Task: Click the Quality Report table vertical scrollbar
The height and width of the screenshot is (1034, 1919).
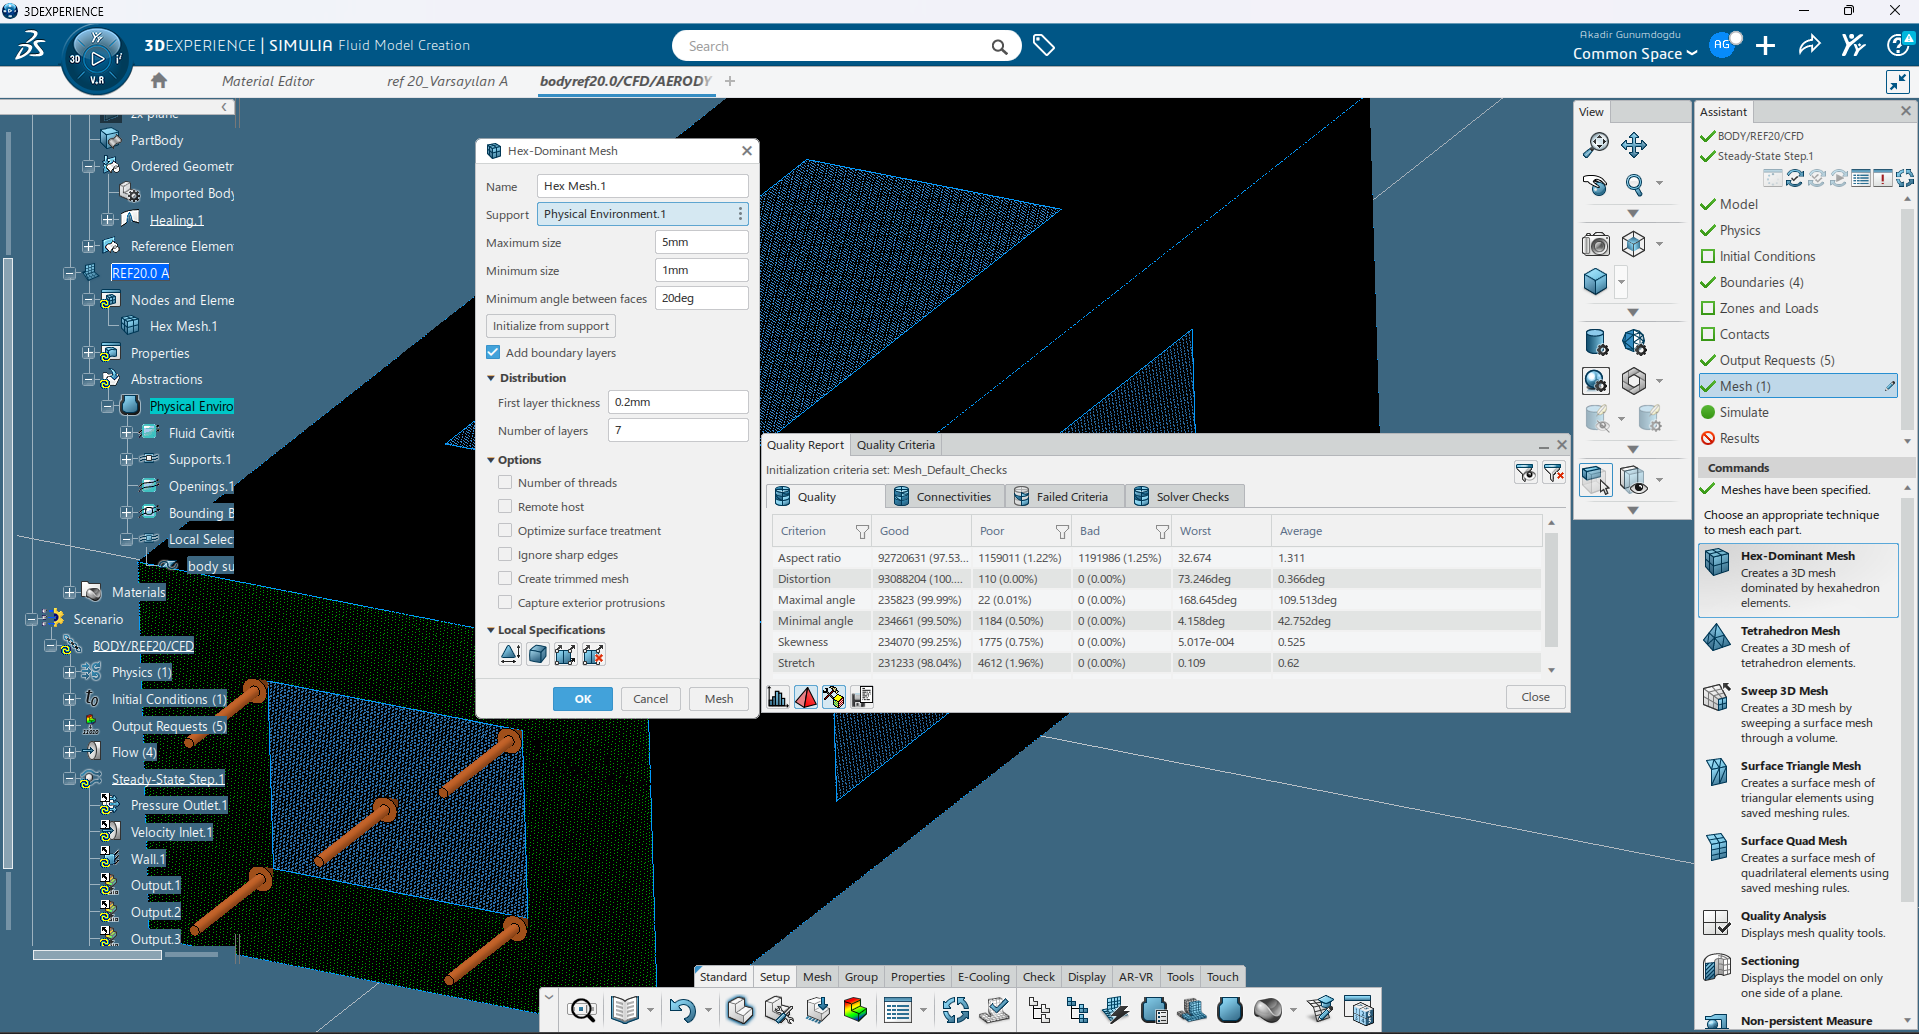Action: coord(1552,590)
